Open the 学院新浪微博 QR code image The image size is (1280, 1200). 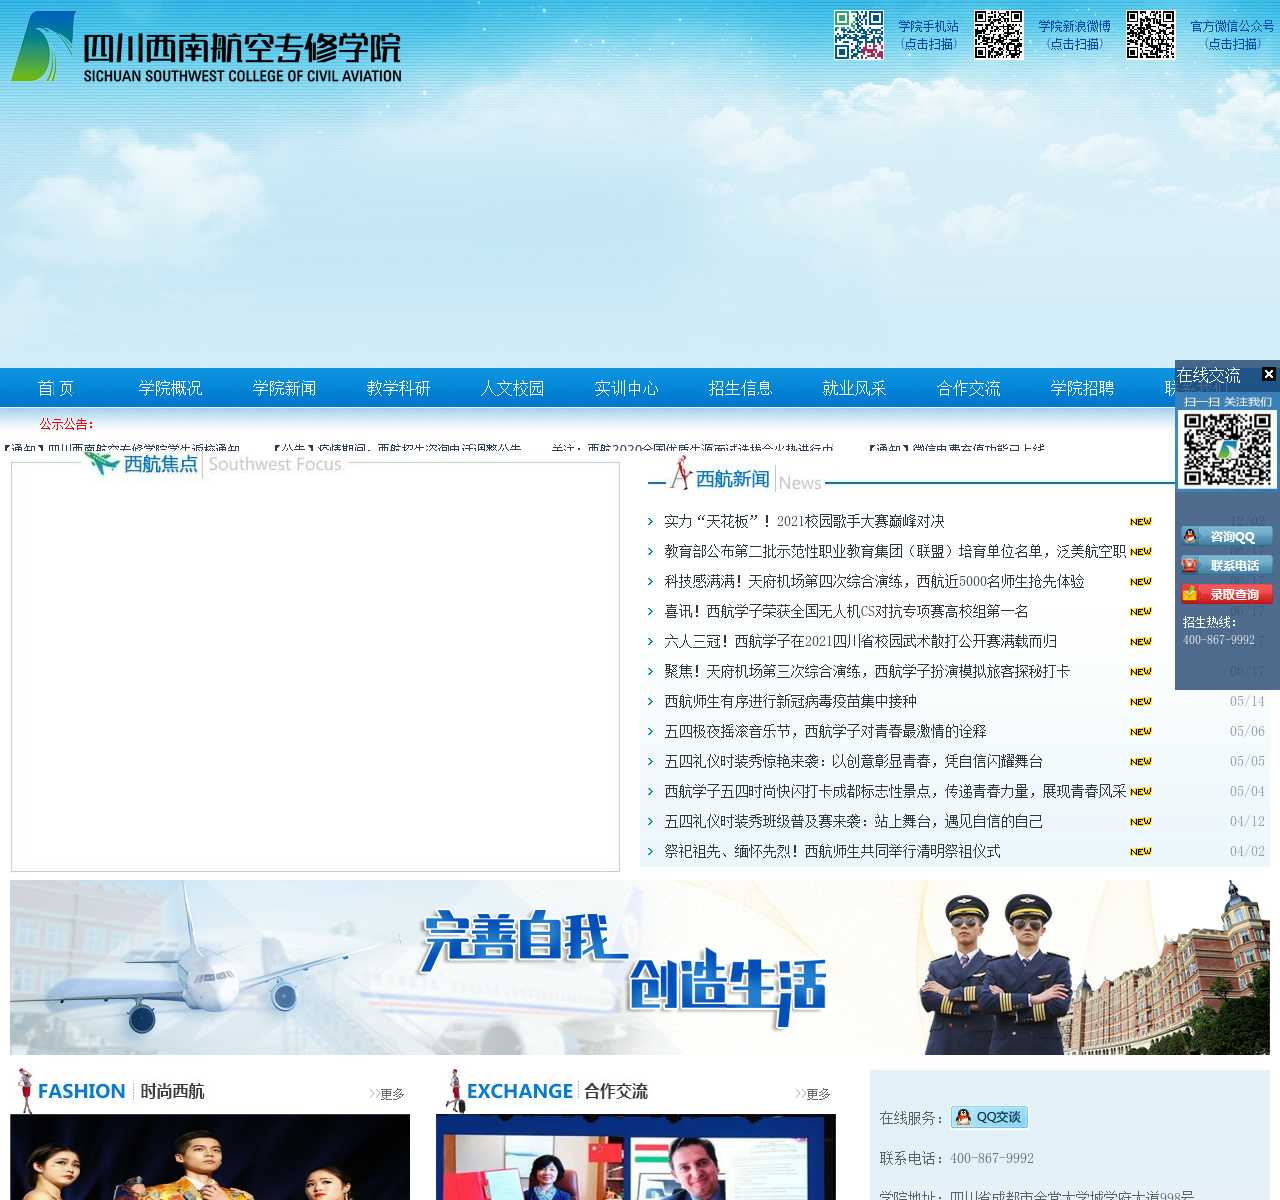(x=999, y=35)
